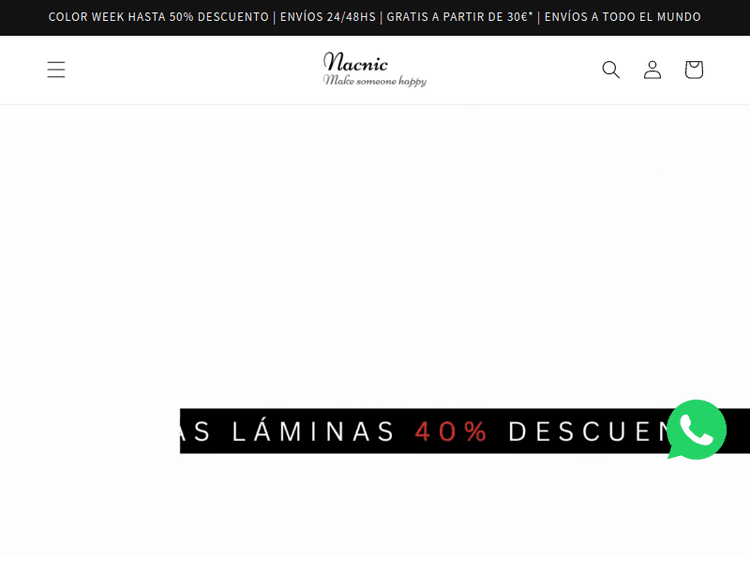Click the 'LÁMINAS' banner text
The height and width of the screenshot is (563, 750).
point(313,431)
